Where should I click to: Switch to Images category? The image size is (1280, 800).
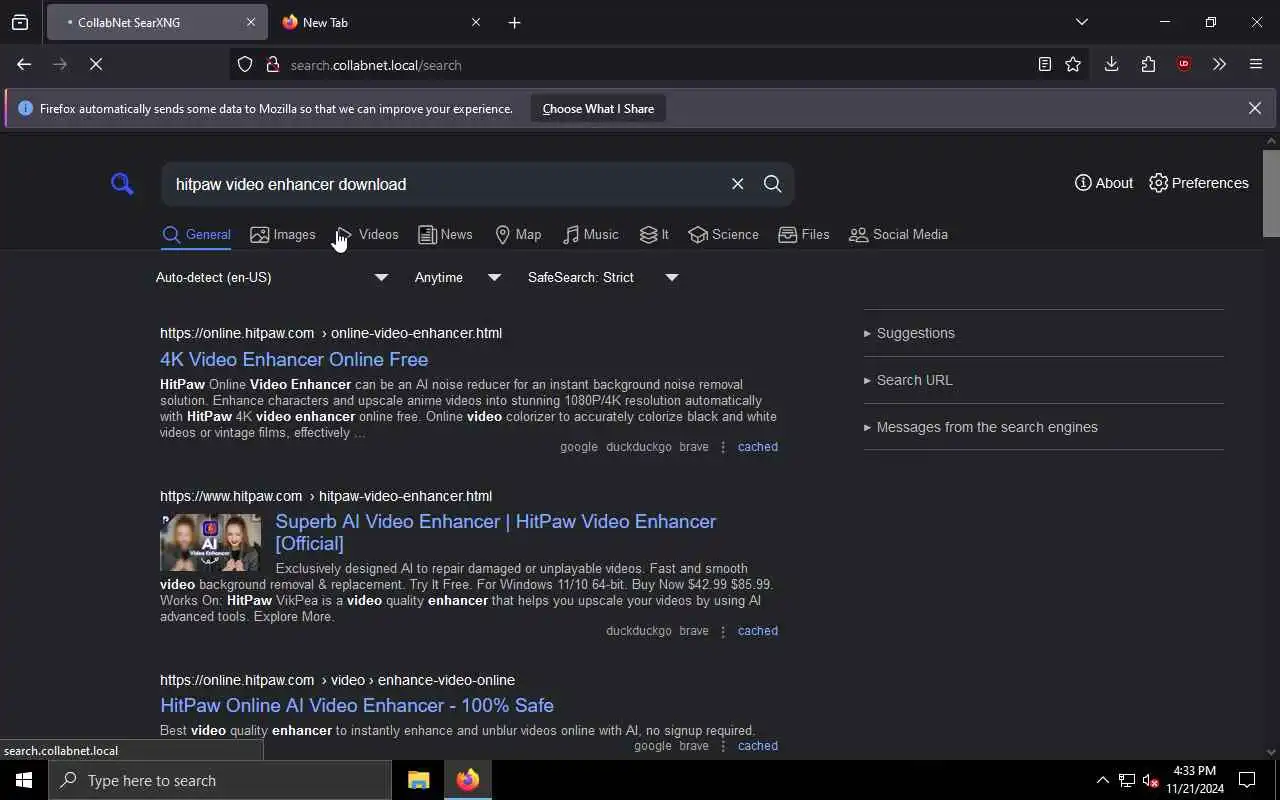click(x=283, y=234)
